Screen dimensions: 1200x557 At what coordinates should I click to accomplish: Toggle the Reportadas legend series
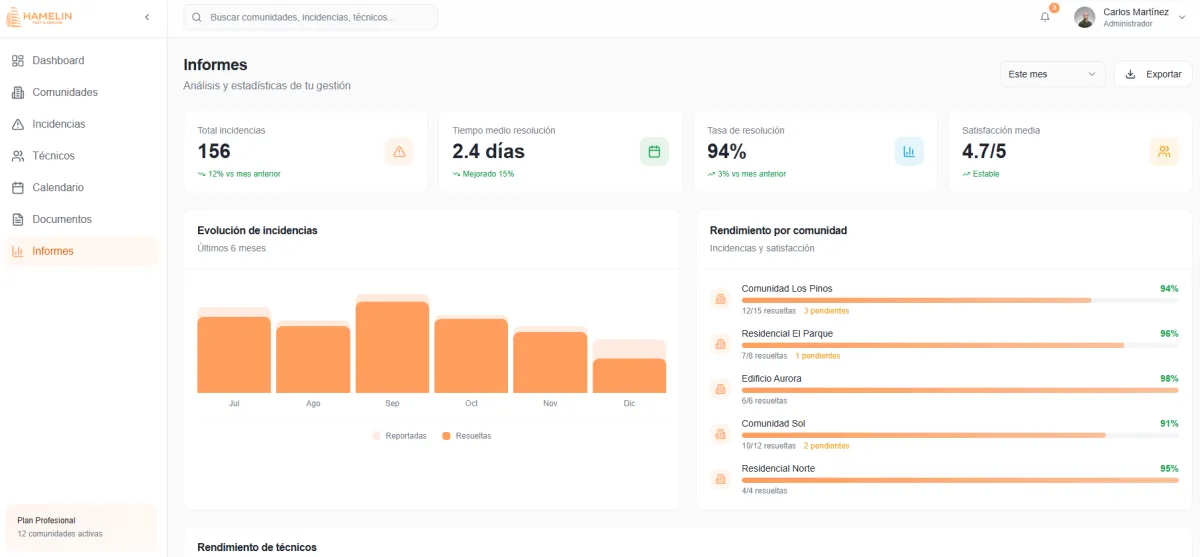[x=399, y=436]
